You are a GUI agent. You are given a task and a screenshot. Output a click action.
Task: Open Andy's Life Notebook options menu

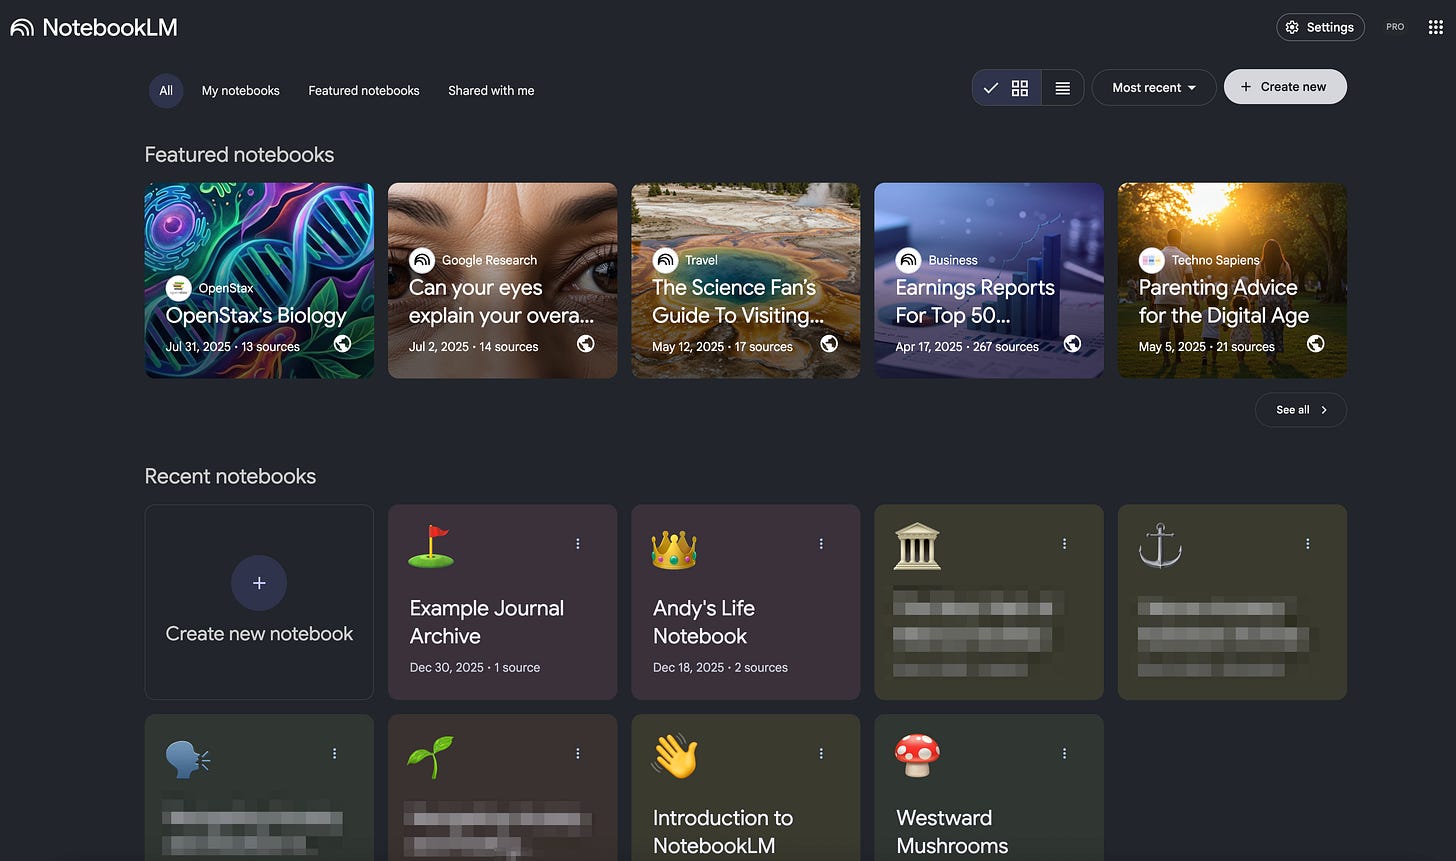coord(821,544)
